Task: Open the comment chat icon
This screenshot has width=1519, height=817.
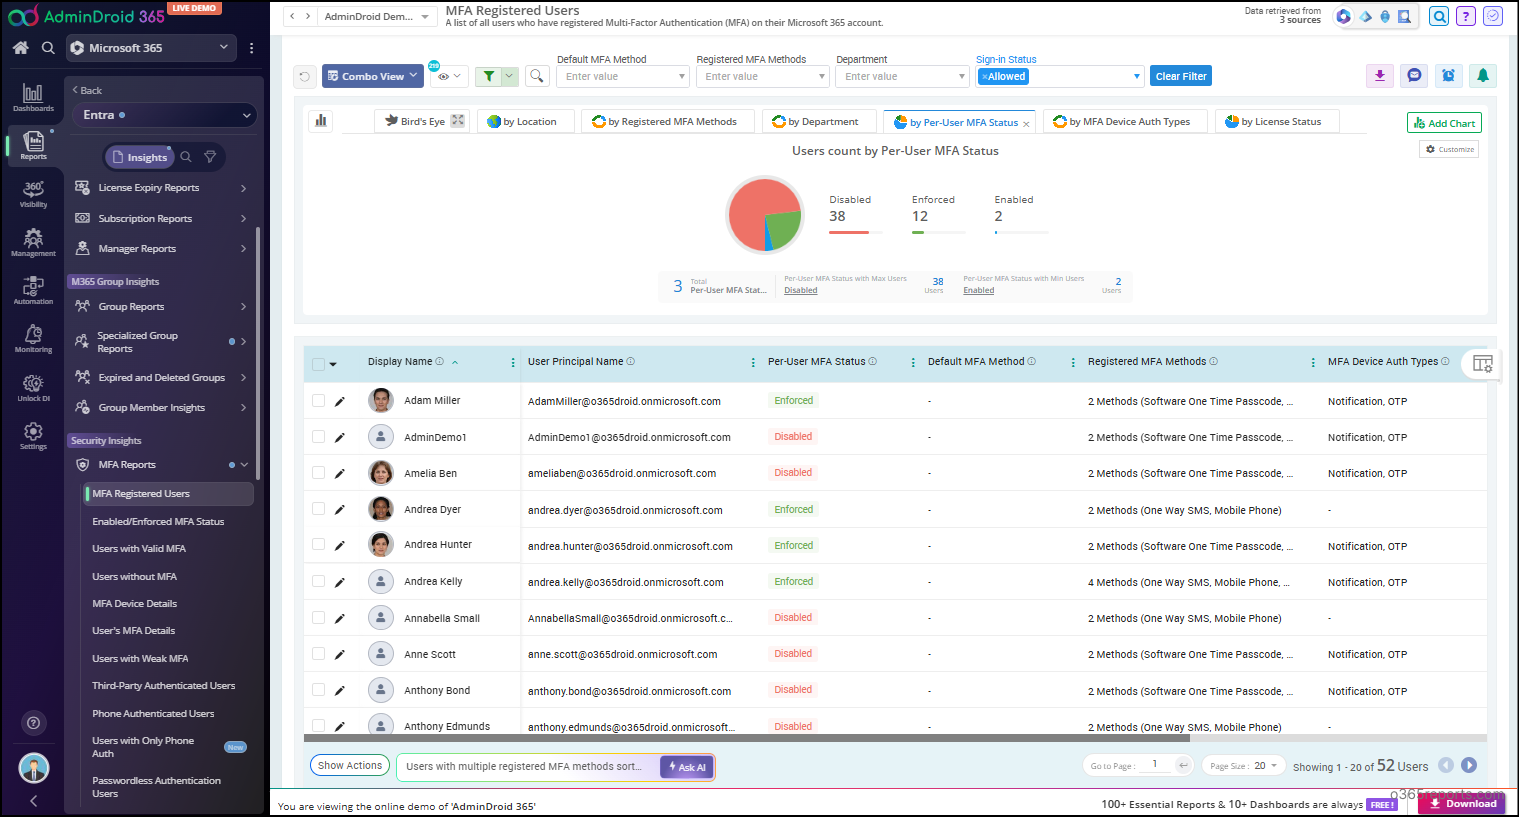Action: (x=1414, y=76)
